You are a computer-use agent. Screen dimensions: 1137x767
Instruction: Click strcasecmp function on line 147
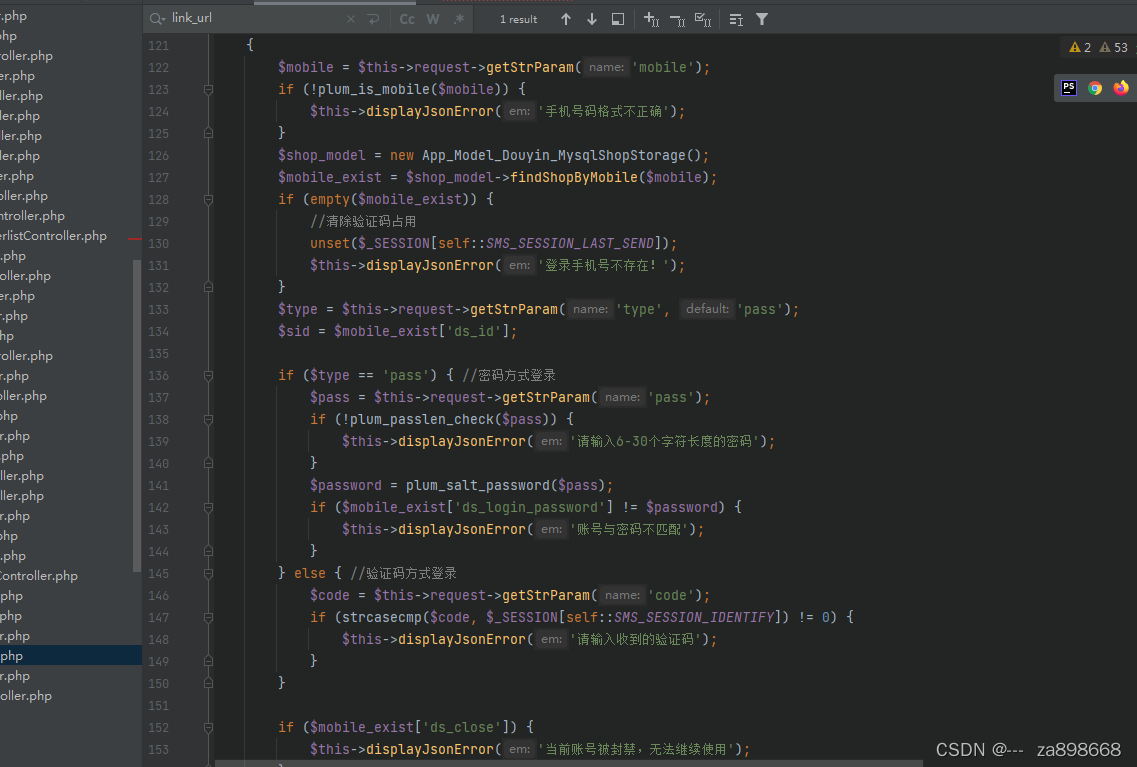tap(381, 617)
